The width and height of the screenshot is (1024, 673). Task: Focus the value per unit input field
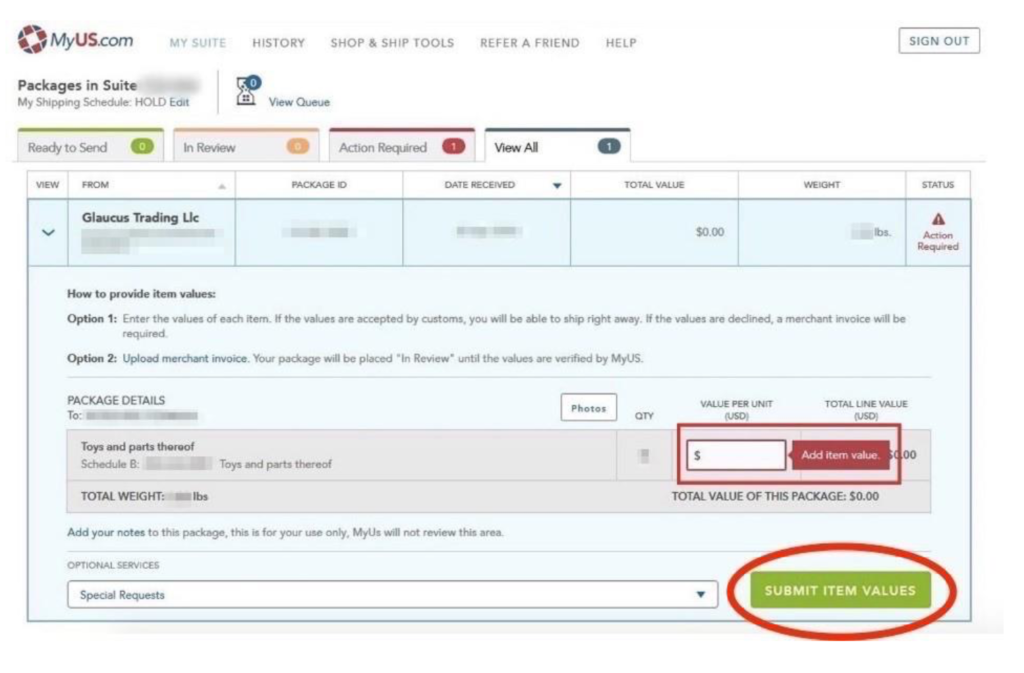(x=736, y=455)
